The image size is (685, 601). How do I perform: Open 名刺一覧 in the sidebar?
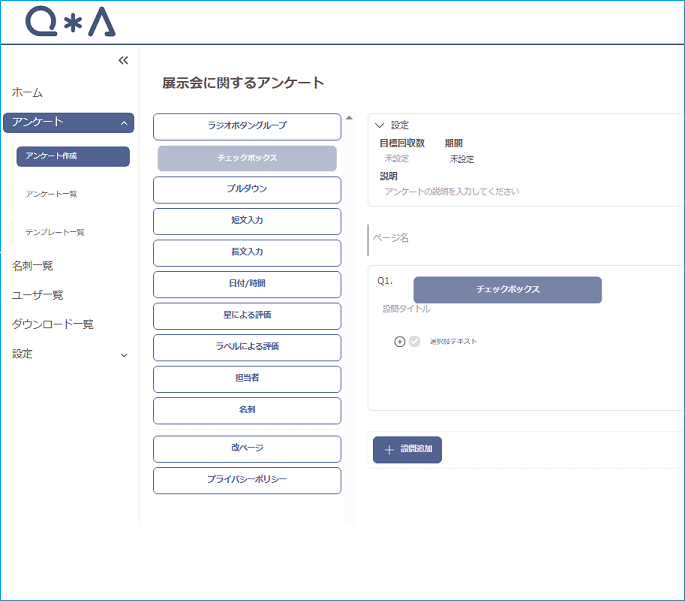(32, 266)
